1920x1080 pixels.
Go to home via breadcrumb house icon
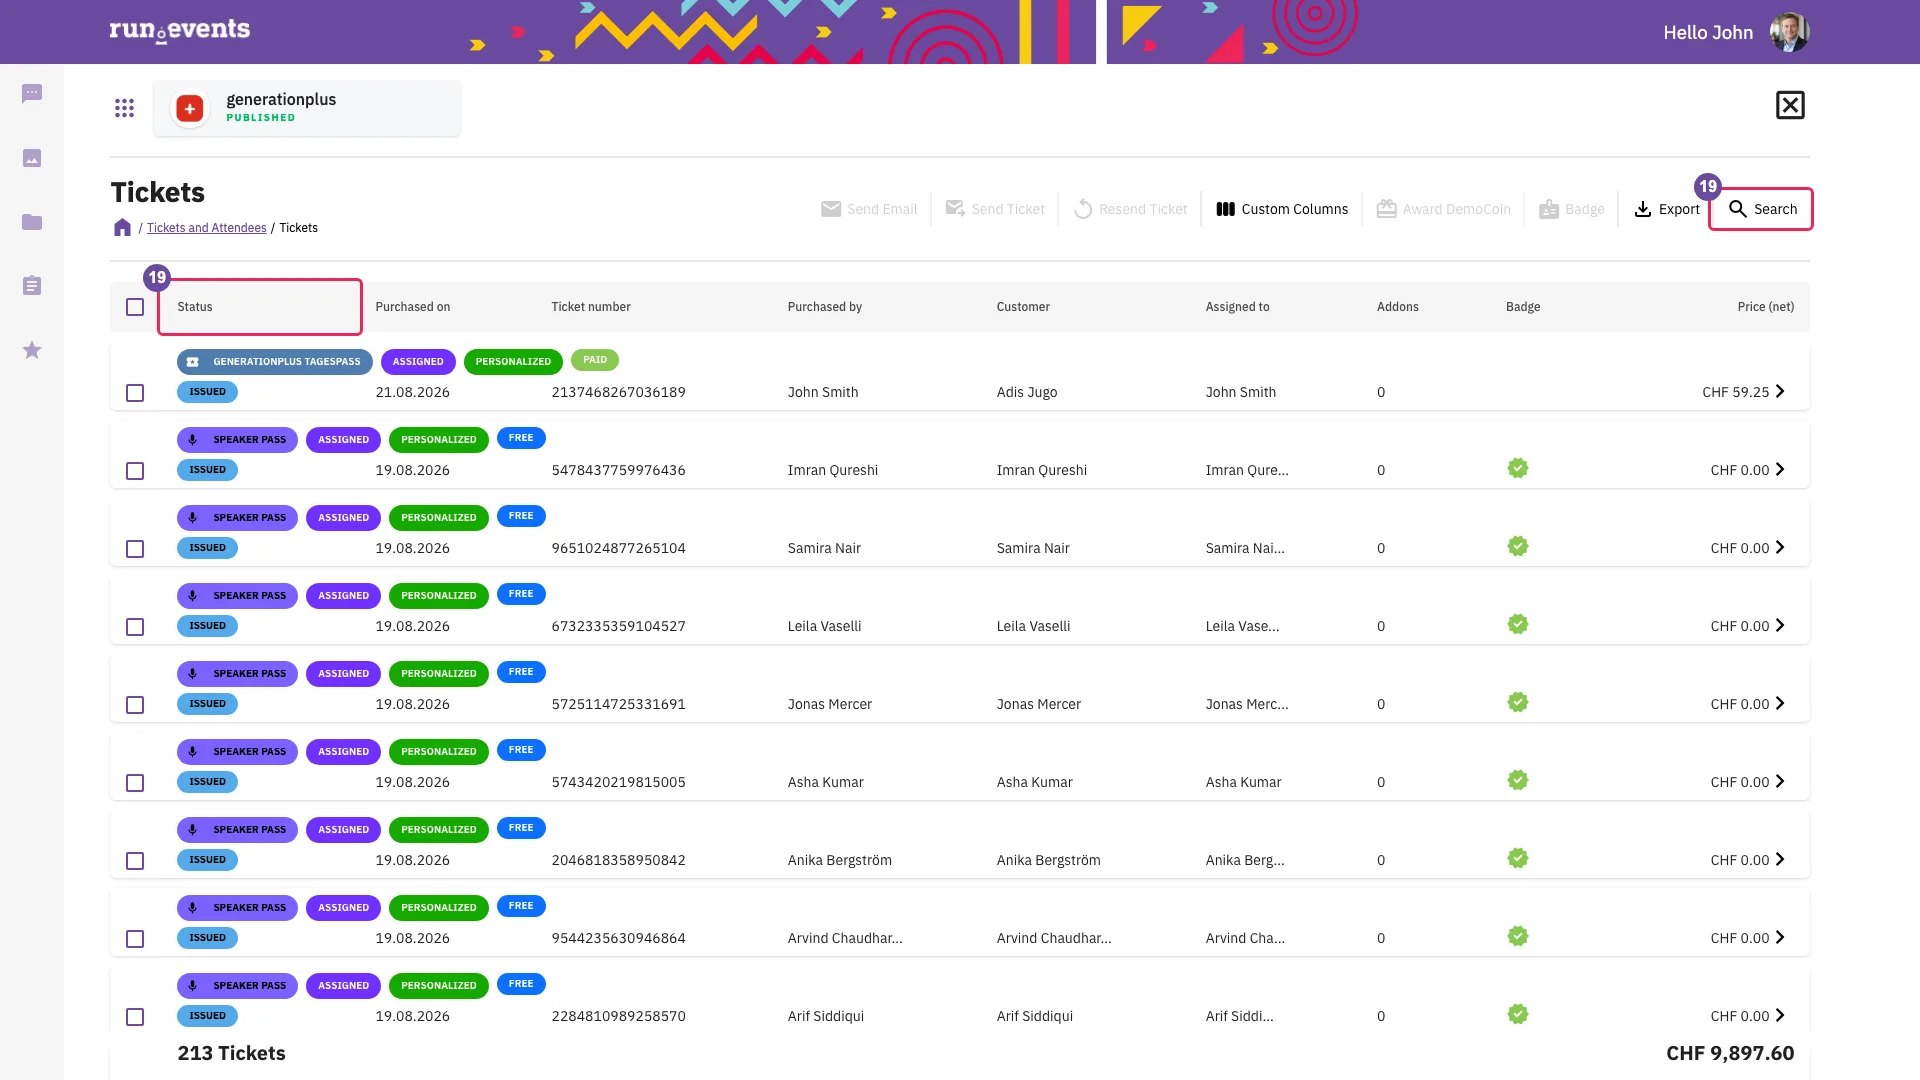pyautogui.click(x=122, y=228)
